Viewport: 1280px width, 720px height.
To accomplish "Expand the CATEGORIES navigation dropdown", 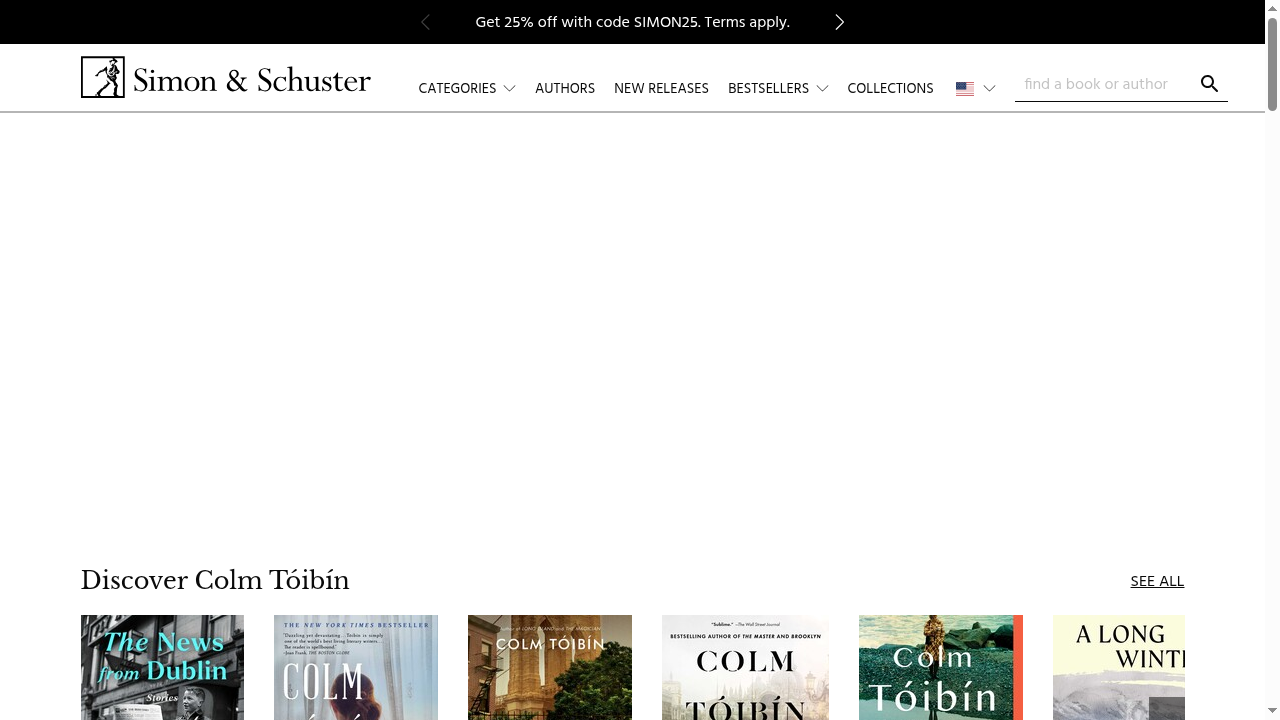I will [x=466, y=89].
